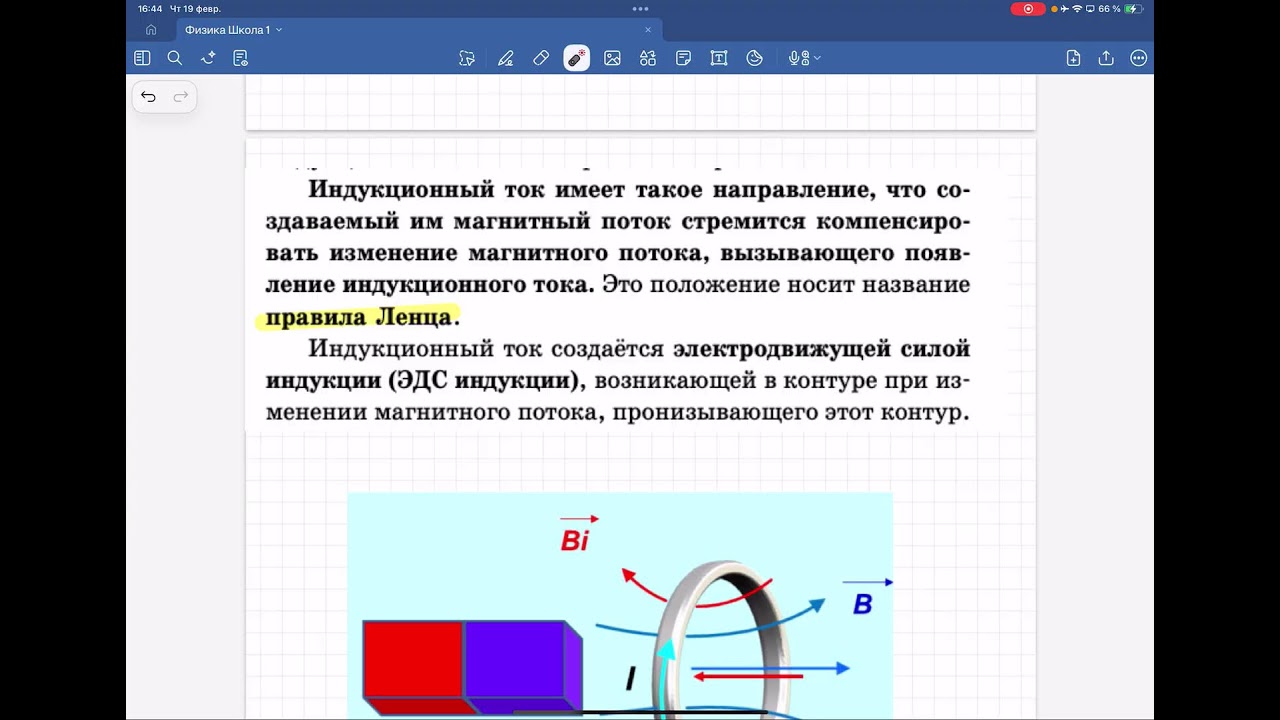Image resolution: width=1280 pixels, height=720 pixels.
Task: Add a new page
Action: [x=1073, y=58]
